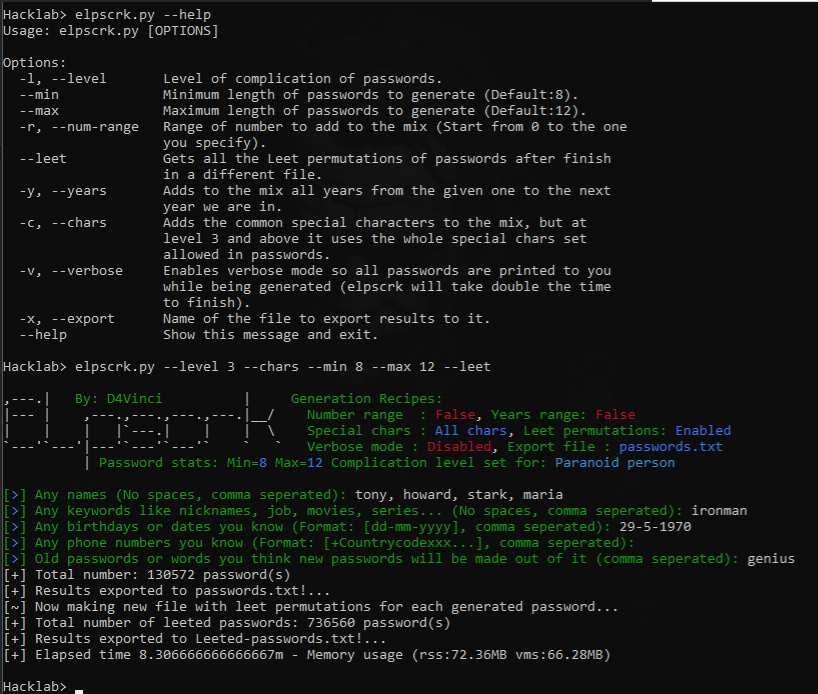Click the final 'Hacklab>' prompt cursor
The image size is (818, 694).
(x=79, y=690)
